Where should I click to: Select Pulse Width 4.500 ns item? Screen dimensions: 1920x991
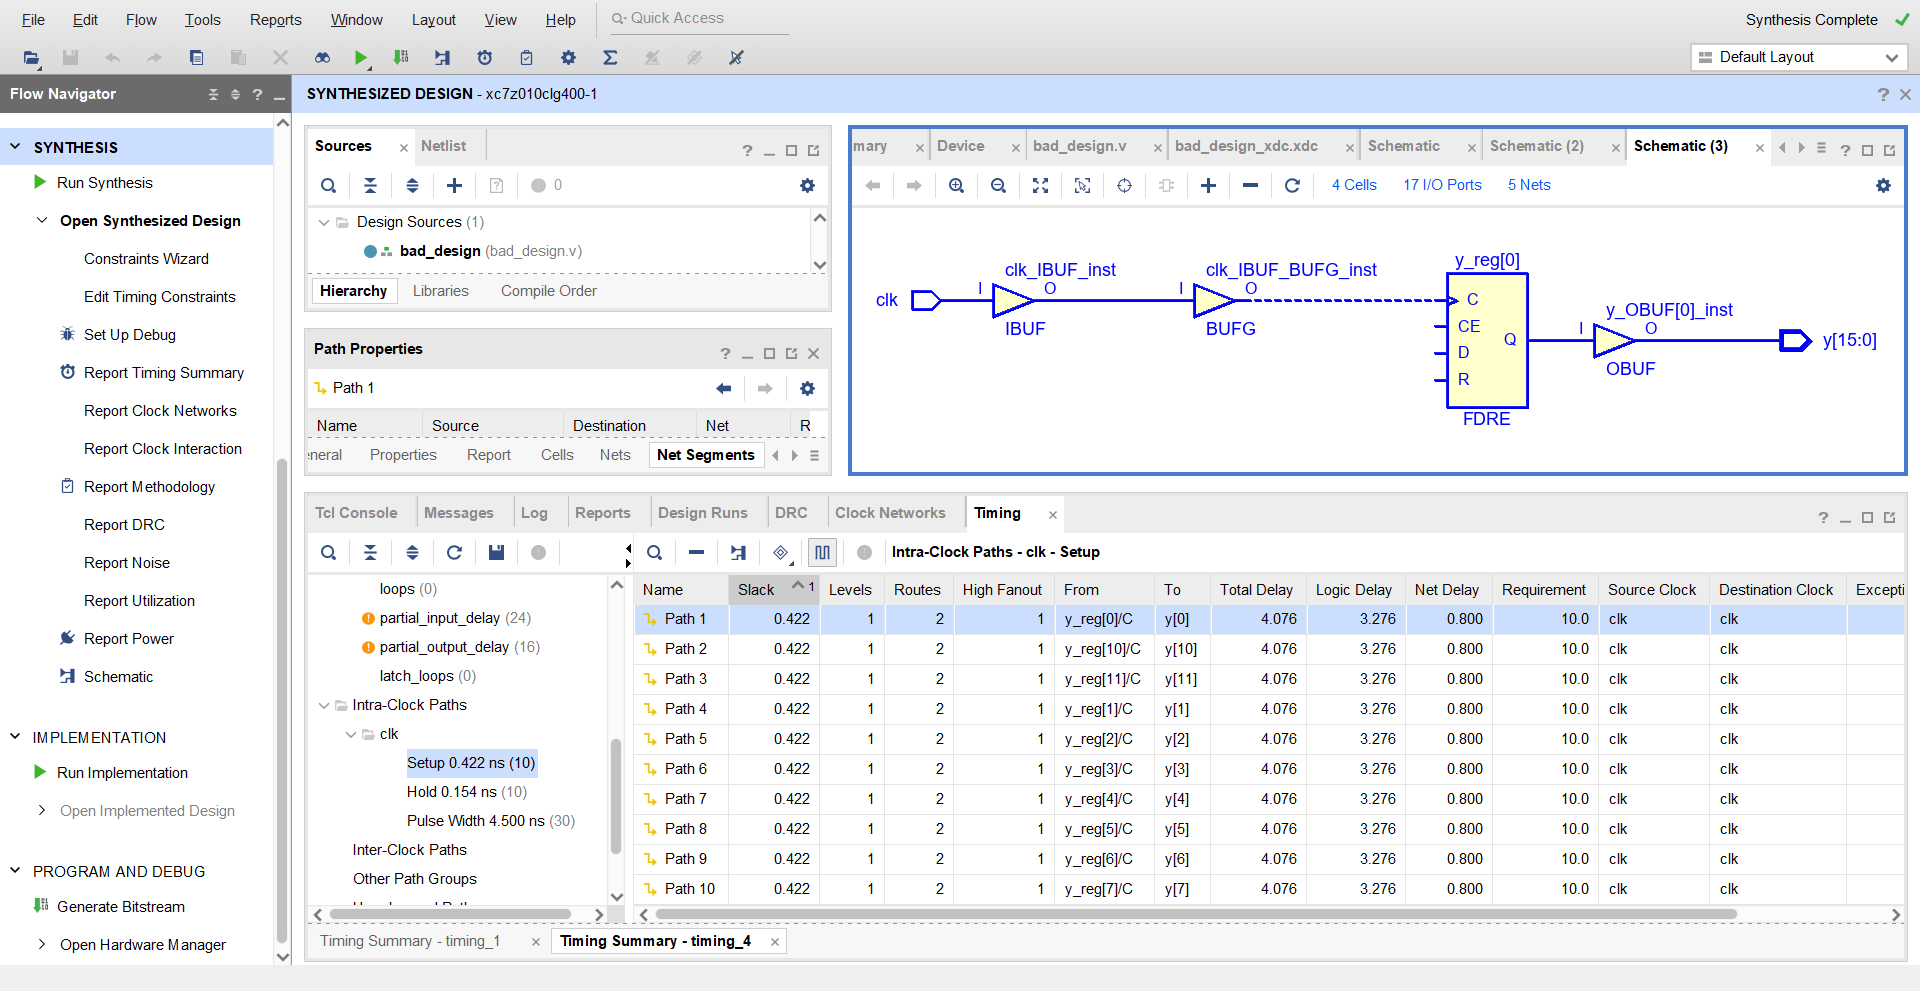point(491,821)
